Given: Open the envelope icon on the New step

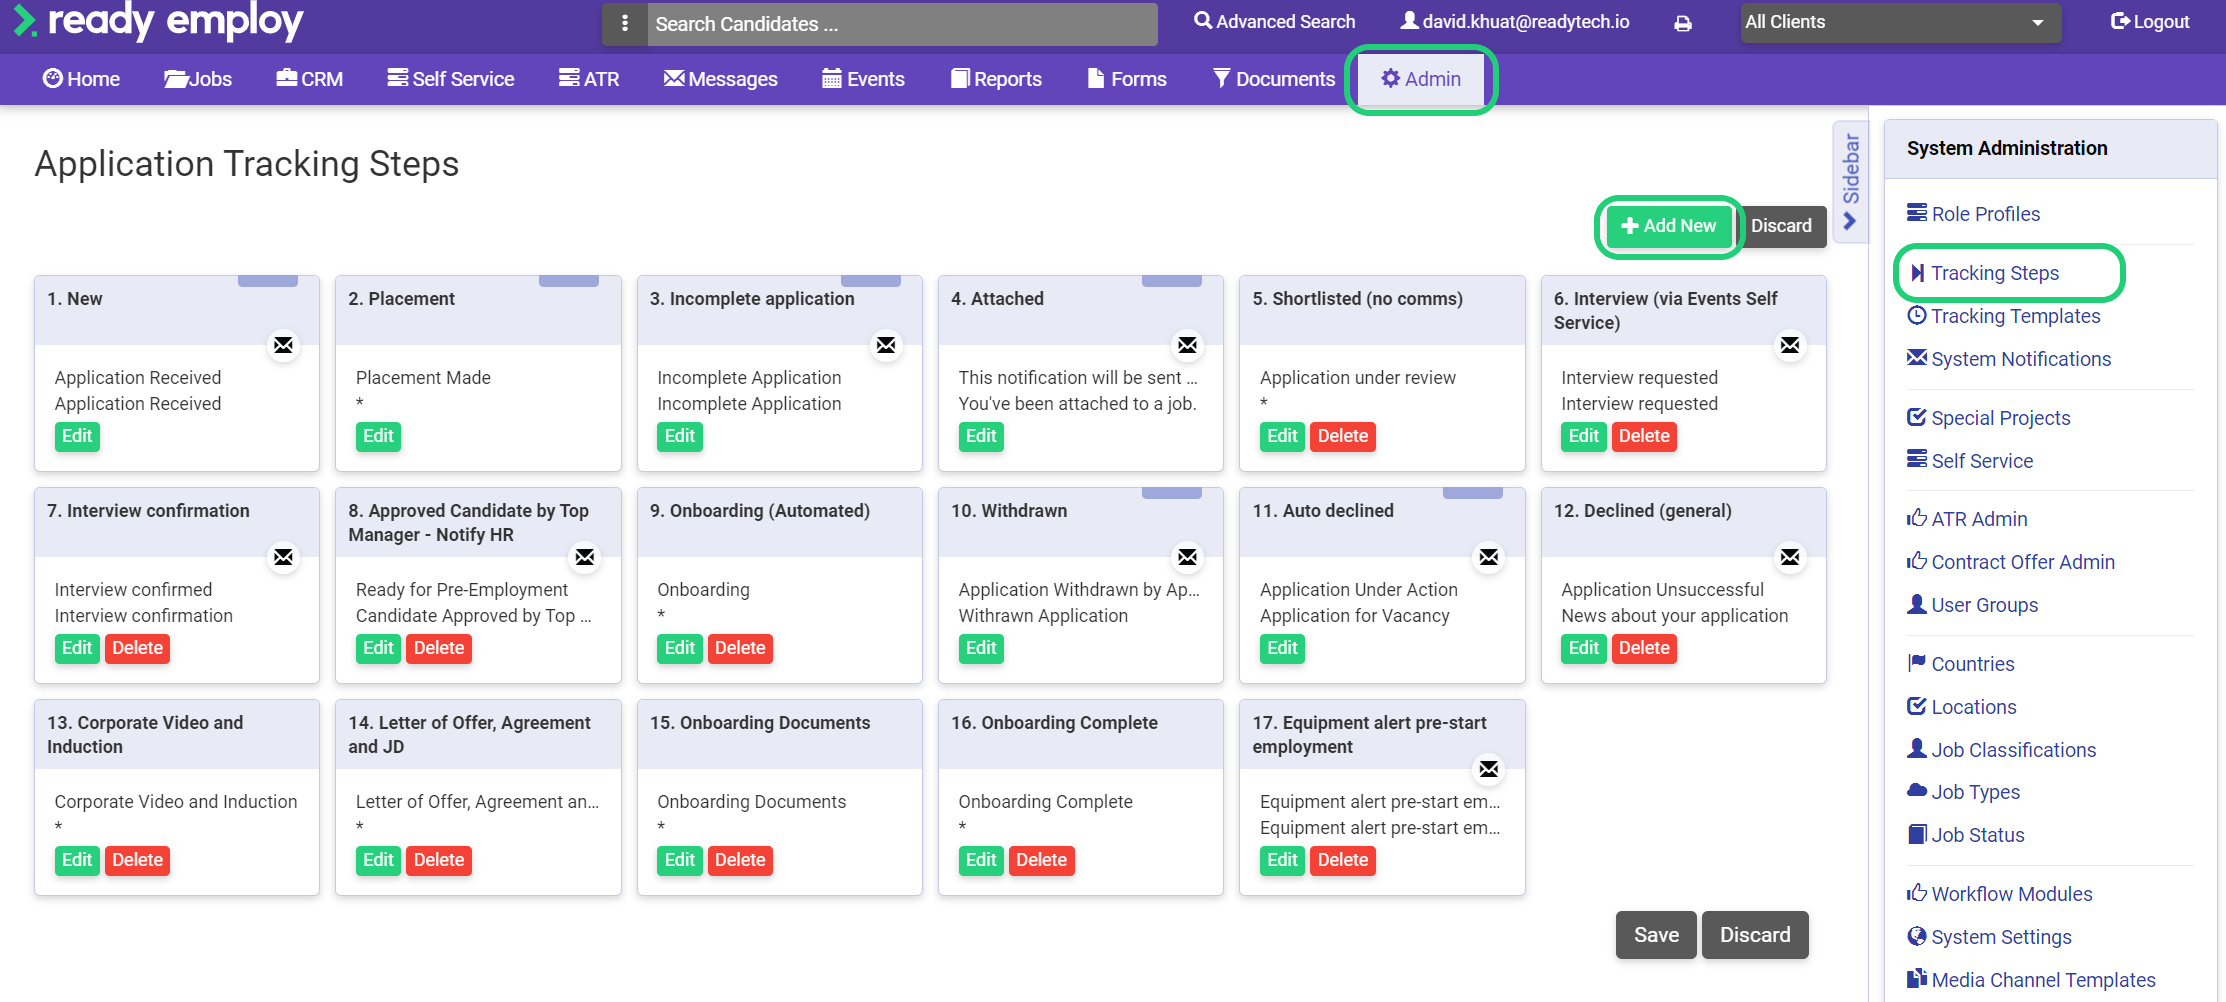Looking at the screenshot, I should tap(283, 344).
